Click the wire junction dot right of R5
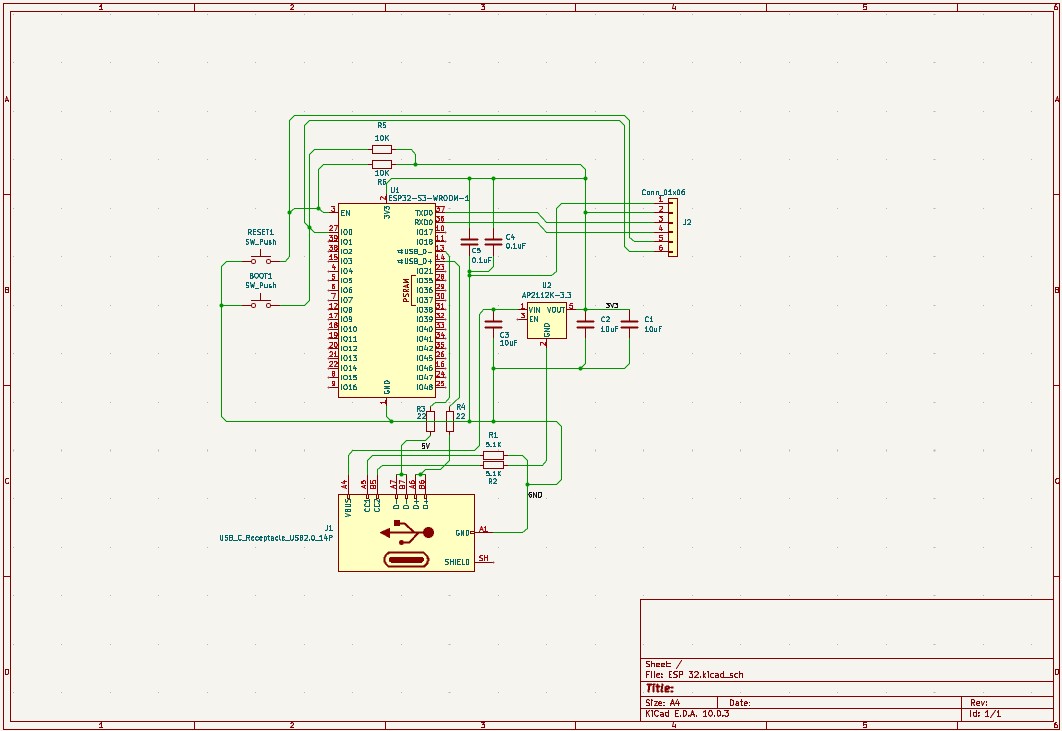The width and height of the screenshot is (1062, 731). [x=415, y=164]
